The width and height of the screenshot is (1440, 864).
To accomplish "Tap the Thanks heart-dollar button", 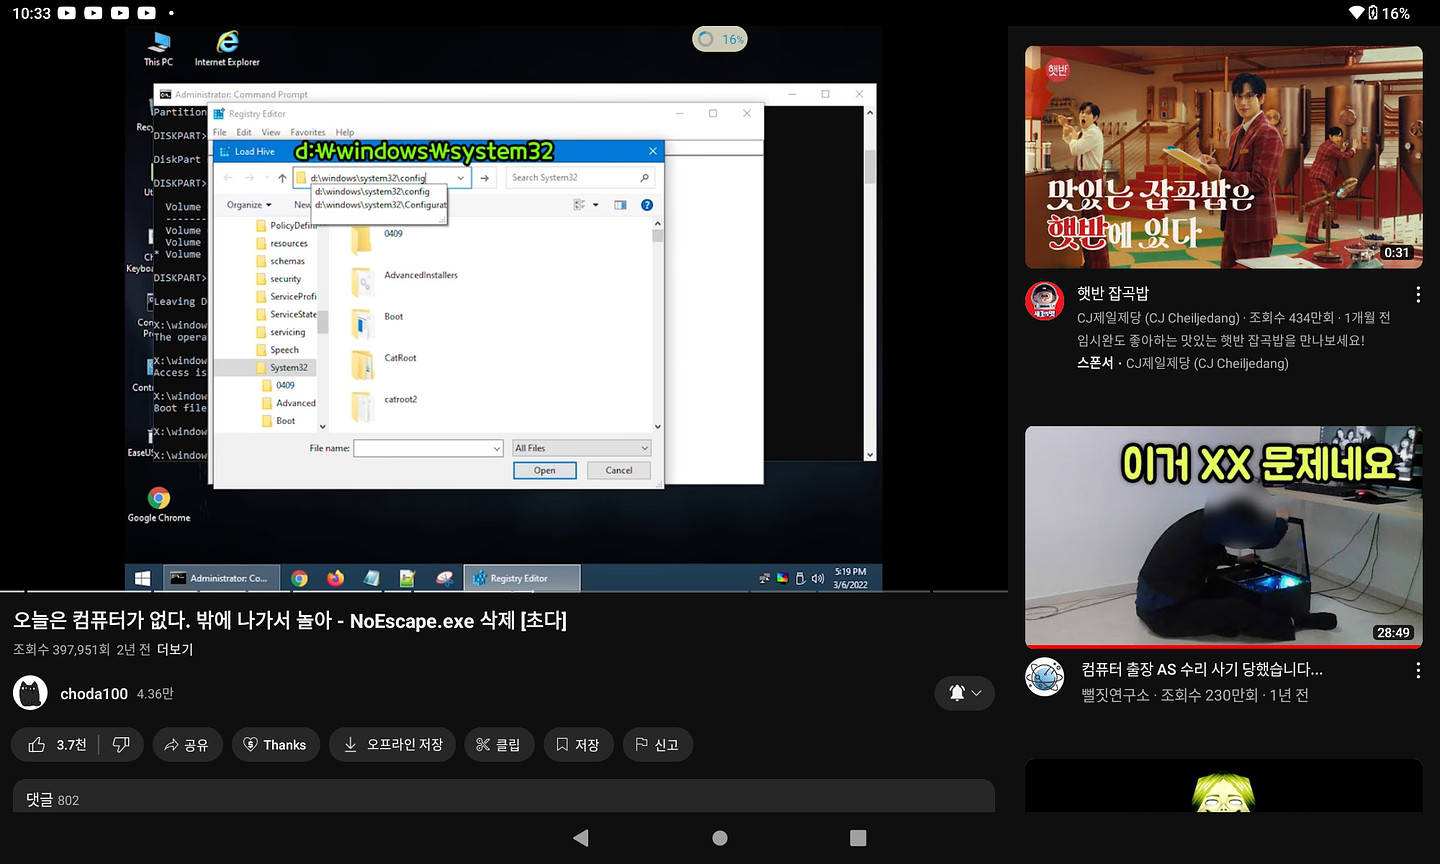I will (x=275, y=745).
